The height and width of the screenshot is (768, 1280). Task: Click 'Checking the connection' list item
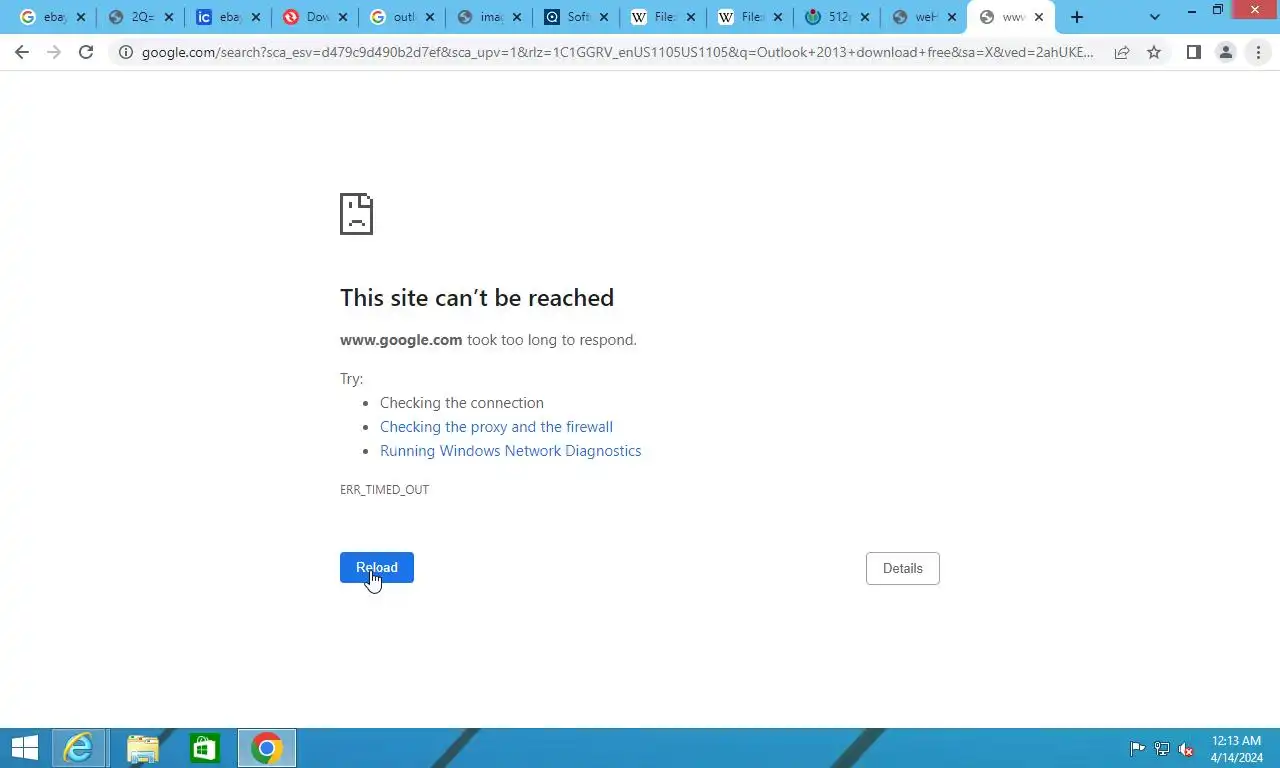462,403
